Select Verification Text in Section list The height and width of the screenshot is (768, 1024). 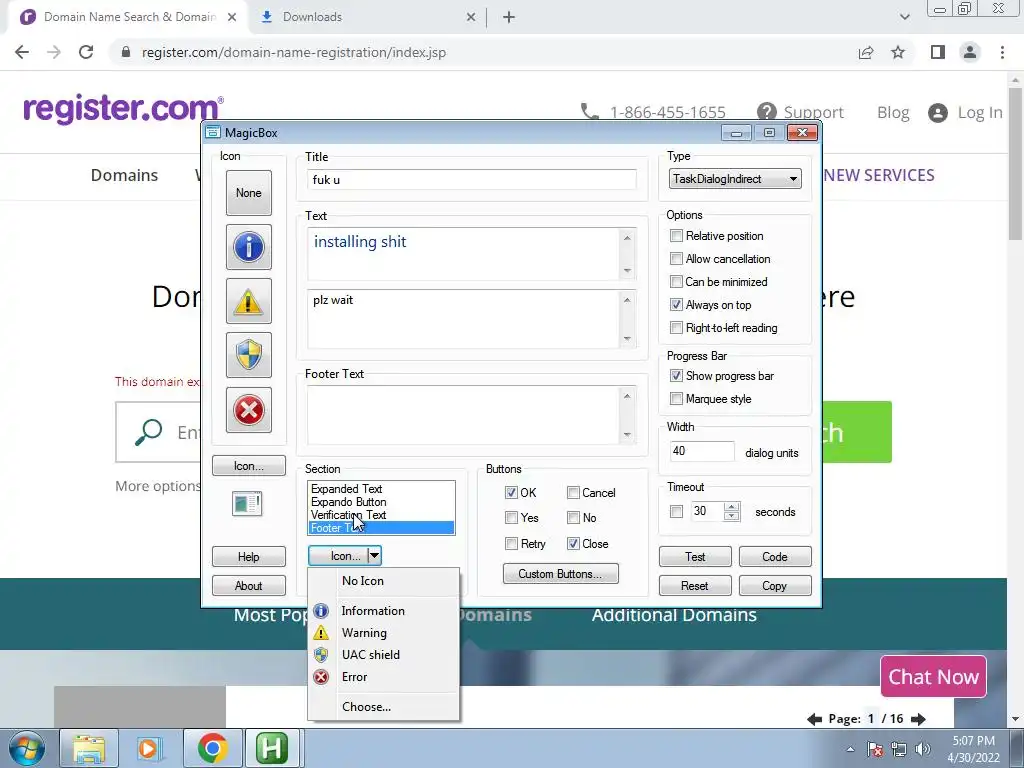click(381, 515)
